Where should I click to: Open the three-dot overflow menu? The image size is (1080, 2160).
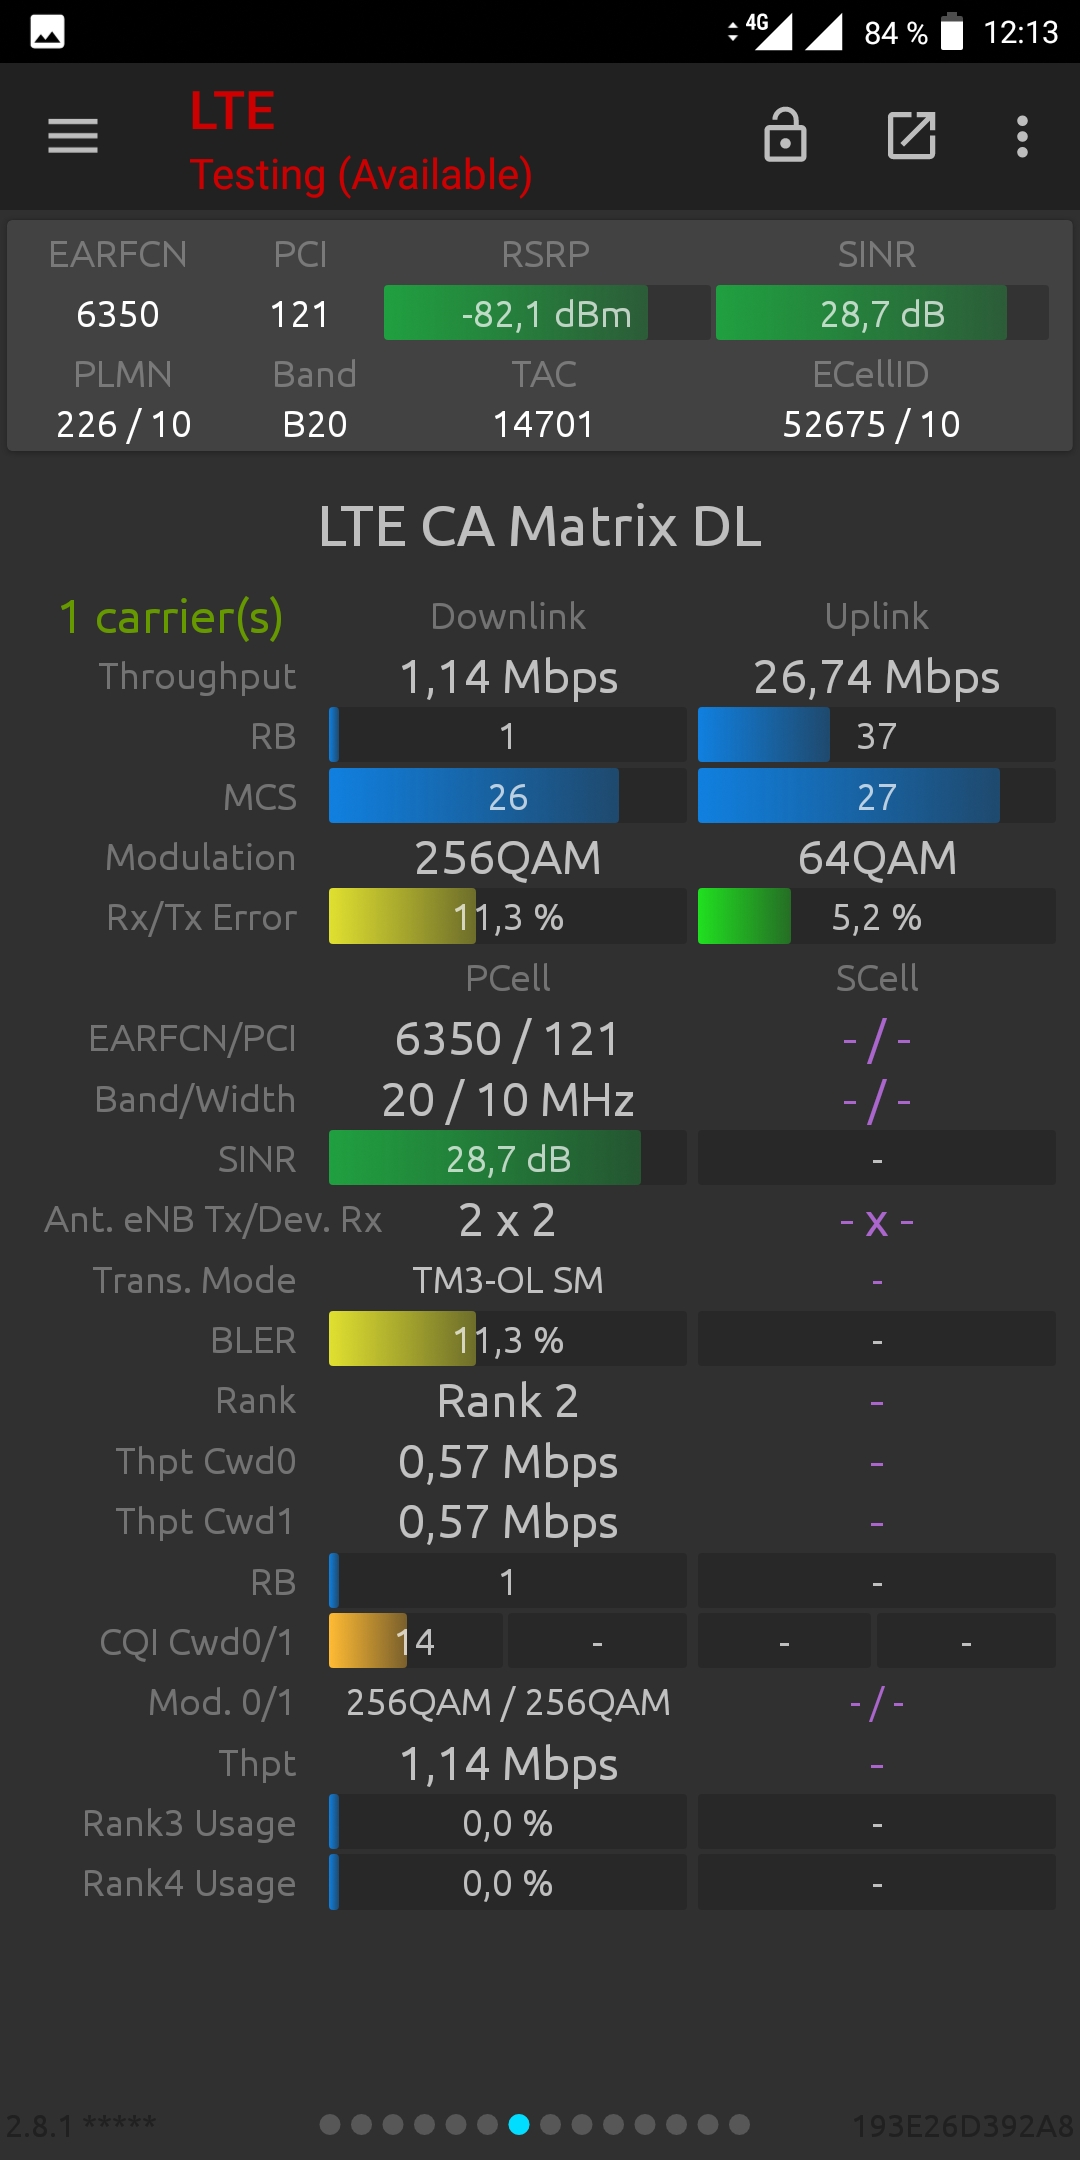coord(1022,136)
